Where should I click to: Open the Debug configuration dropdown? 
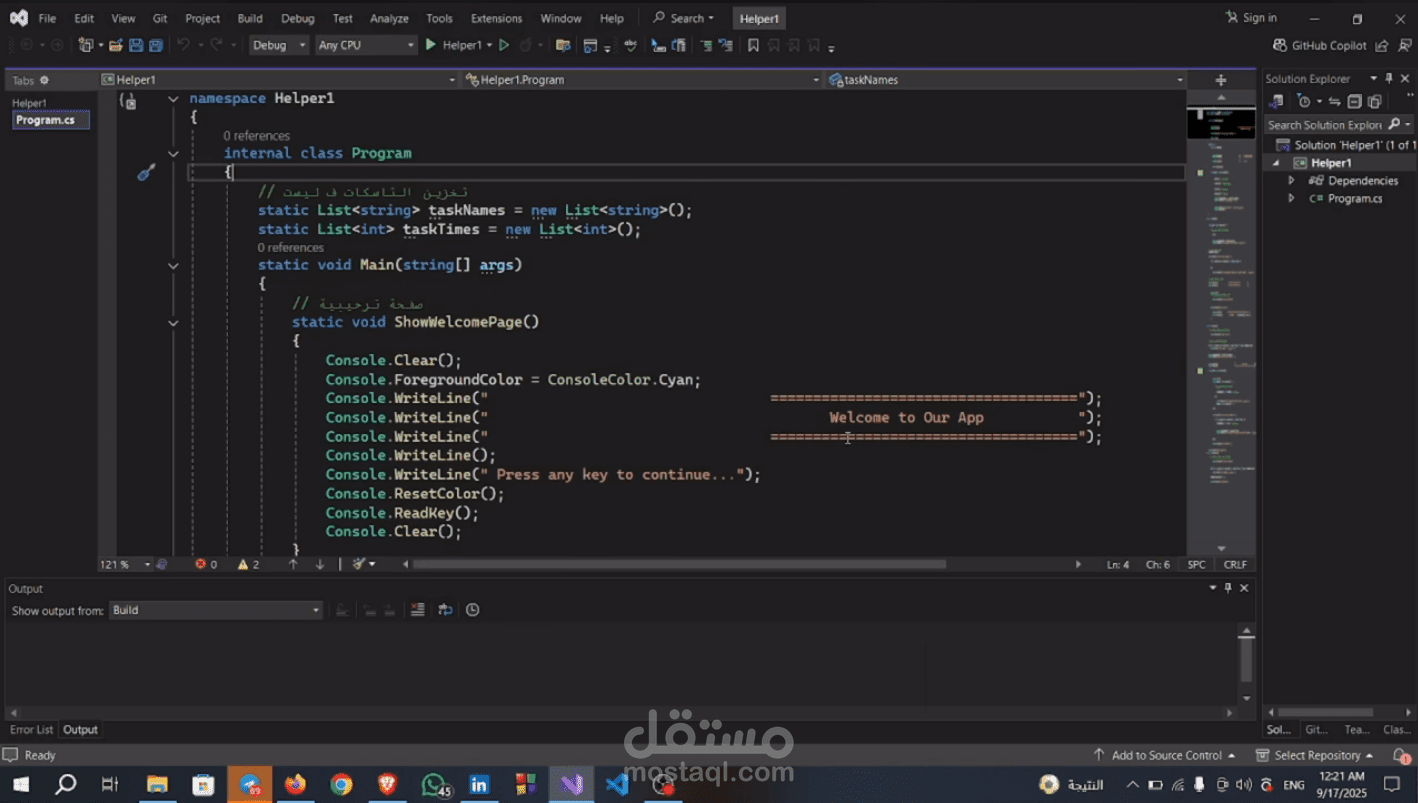point(278,45)
